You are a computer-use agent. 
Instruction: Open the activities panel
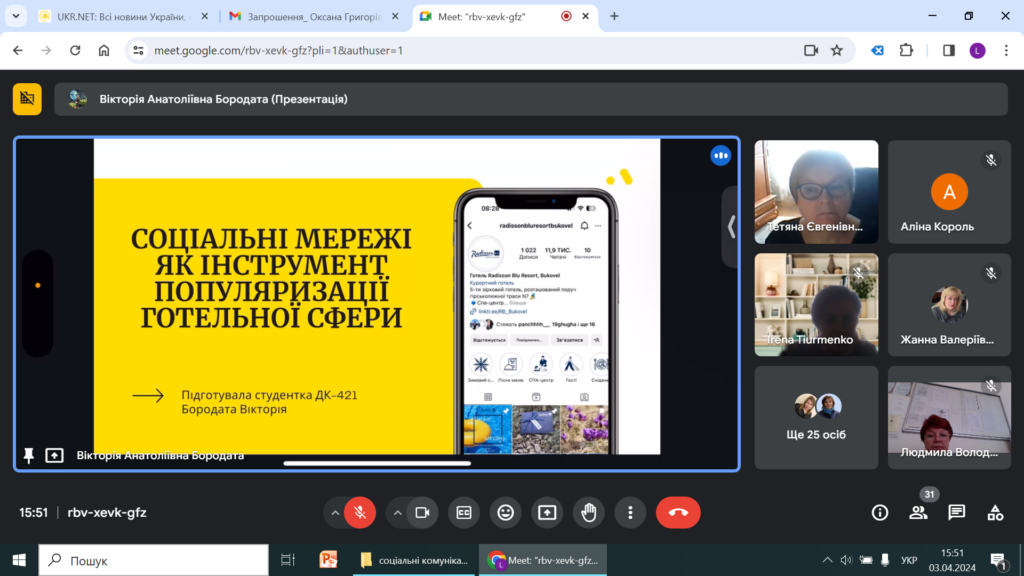(x=995, y=512)
